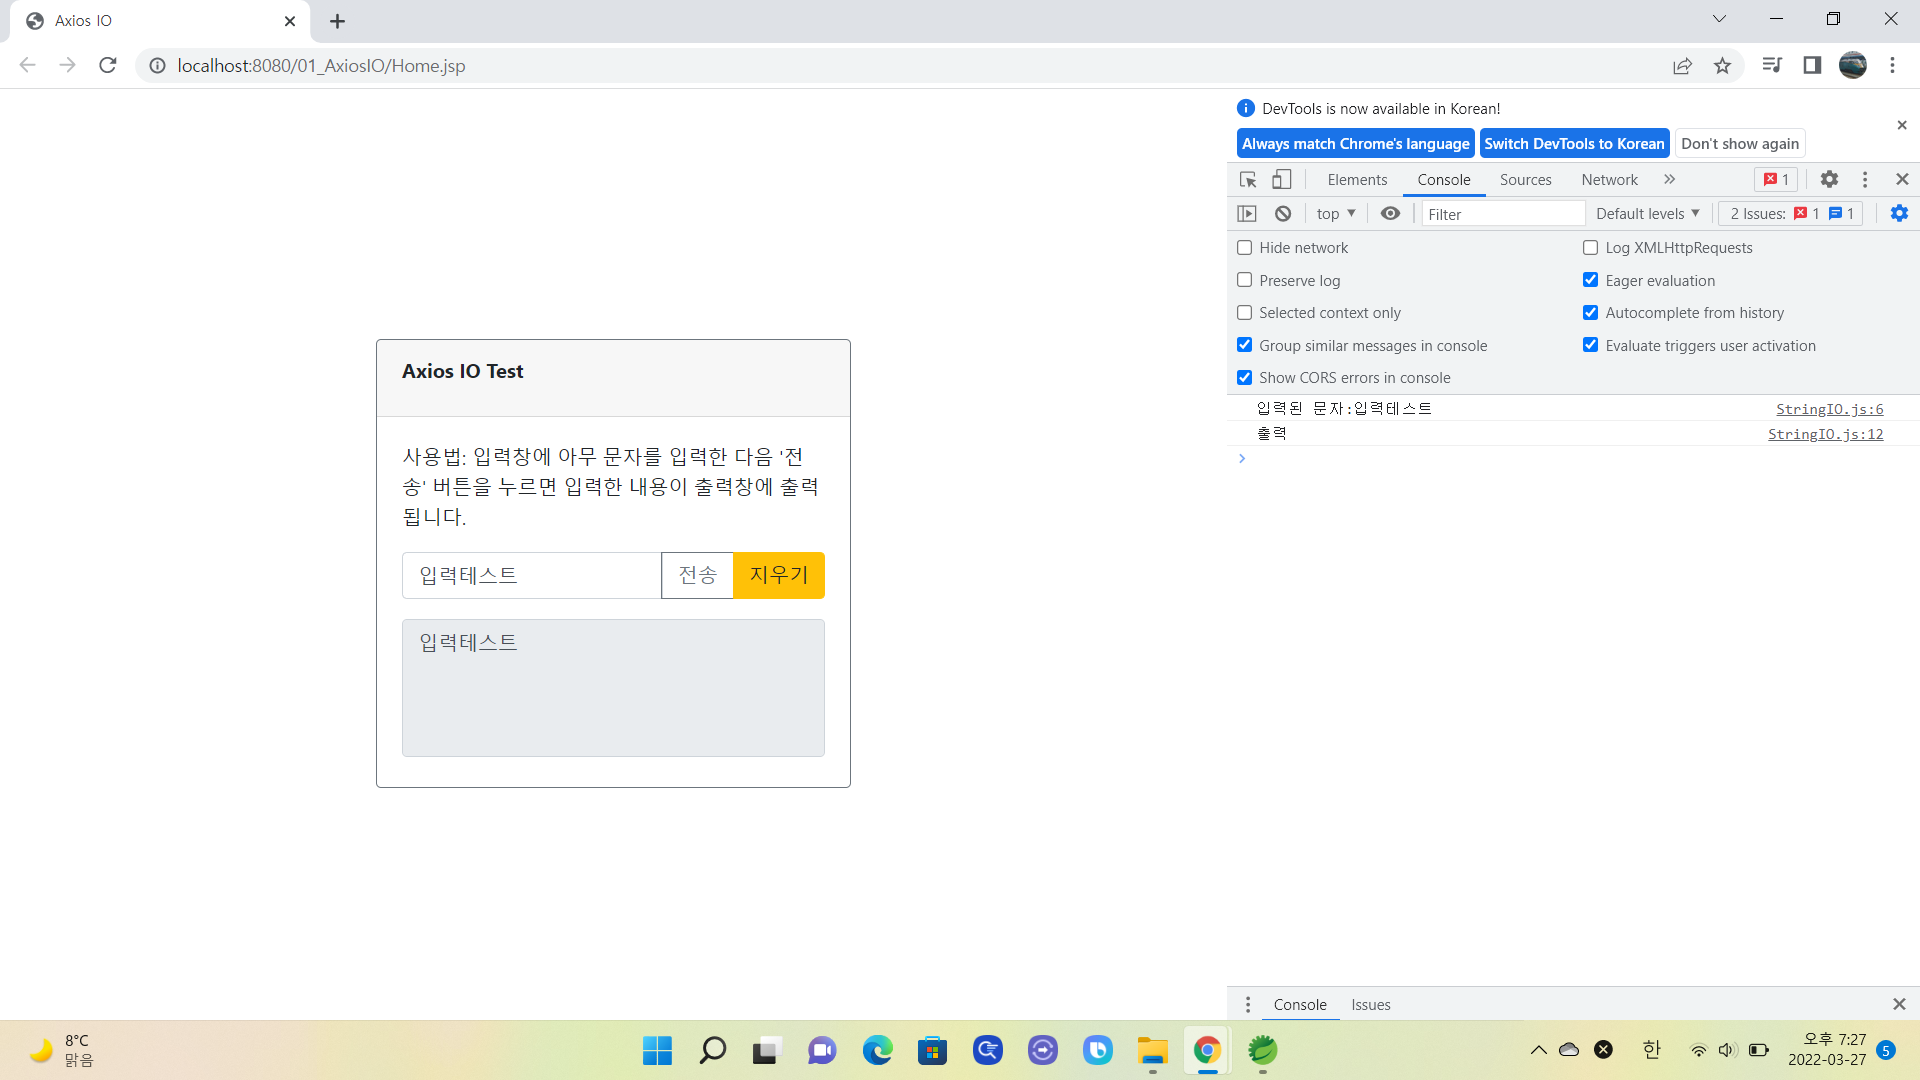Show more DevTools tabs chevron

1669,180
